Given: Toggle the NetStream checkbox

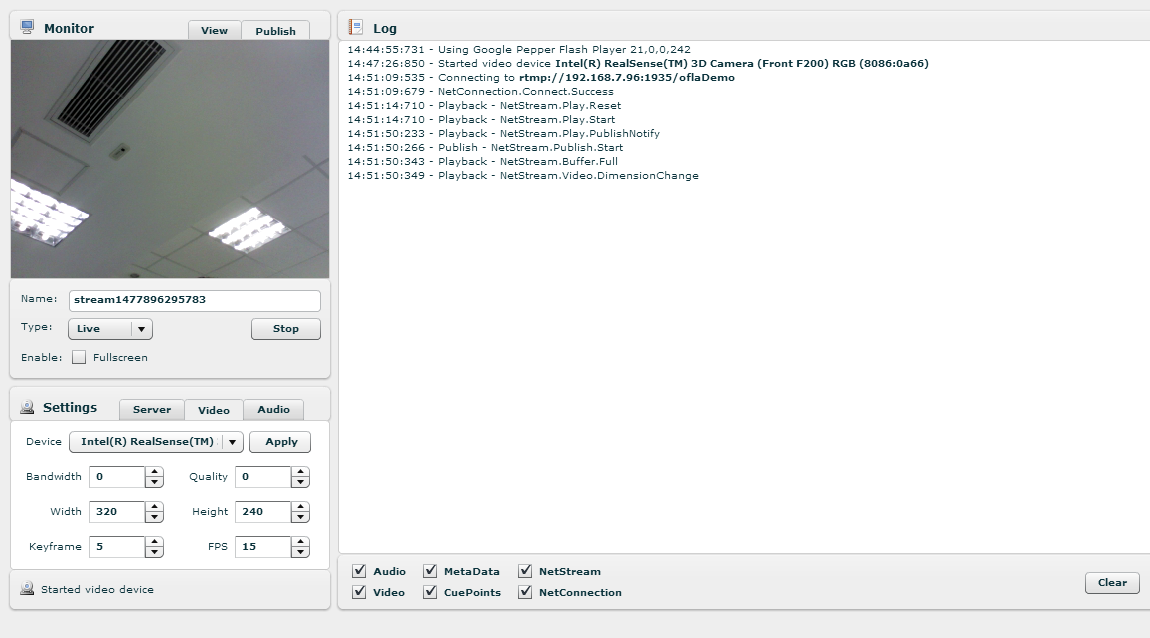Looking at the screenshot, I should point(525,571).
